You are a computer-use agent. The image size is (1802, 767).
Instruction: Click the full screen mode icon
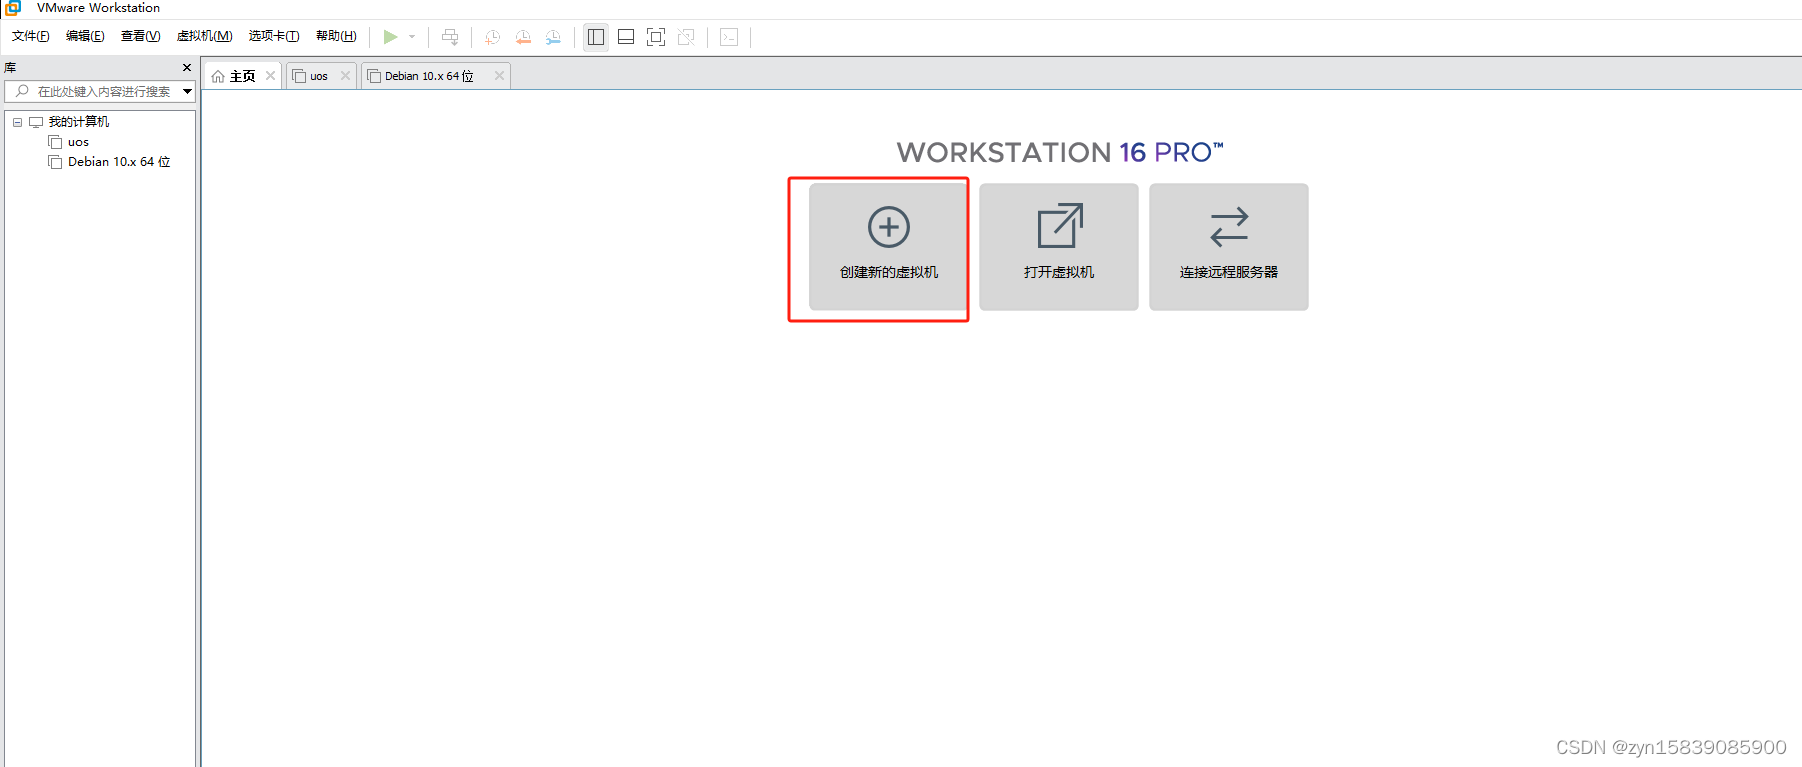656,37
